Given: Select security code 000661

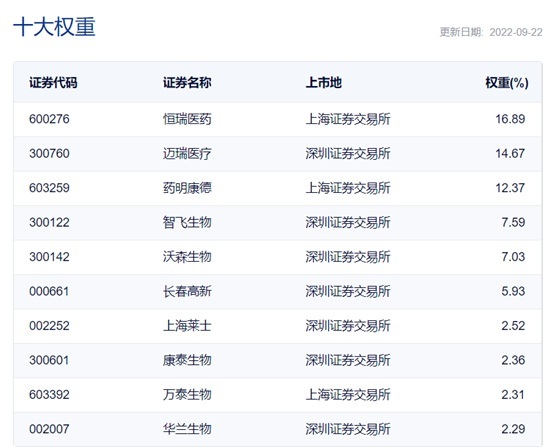Looking at the screenshot, I should point(49,291).
